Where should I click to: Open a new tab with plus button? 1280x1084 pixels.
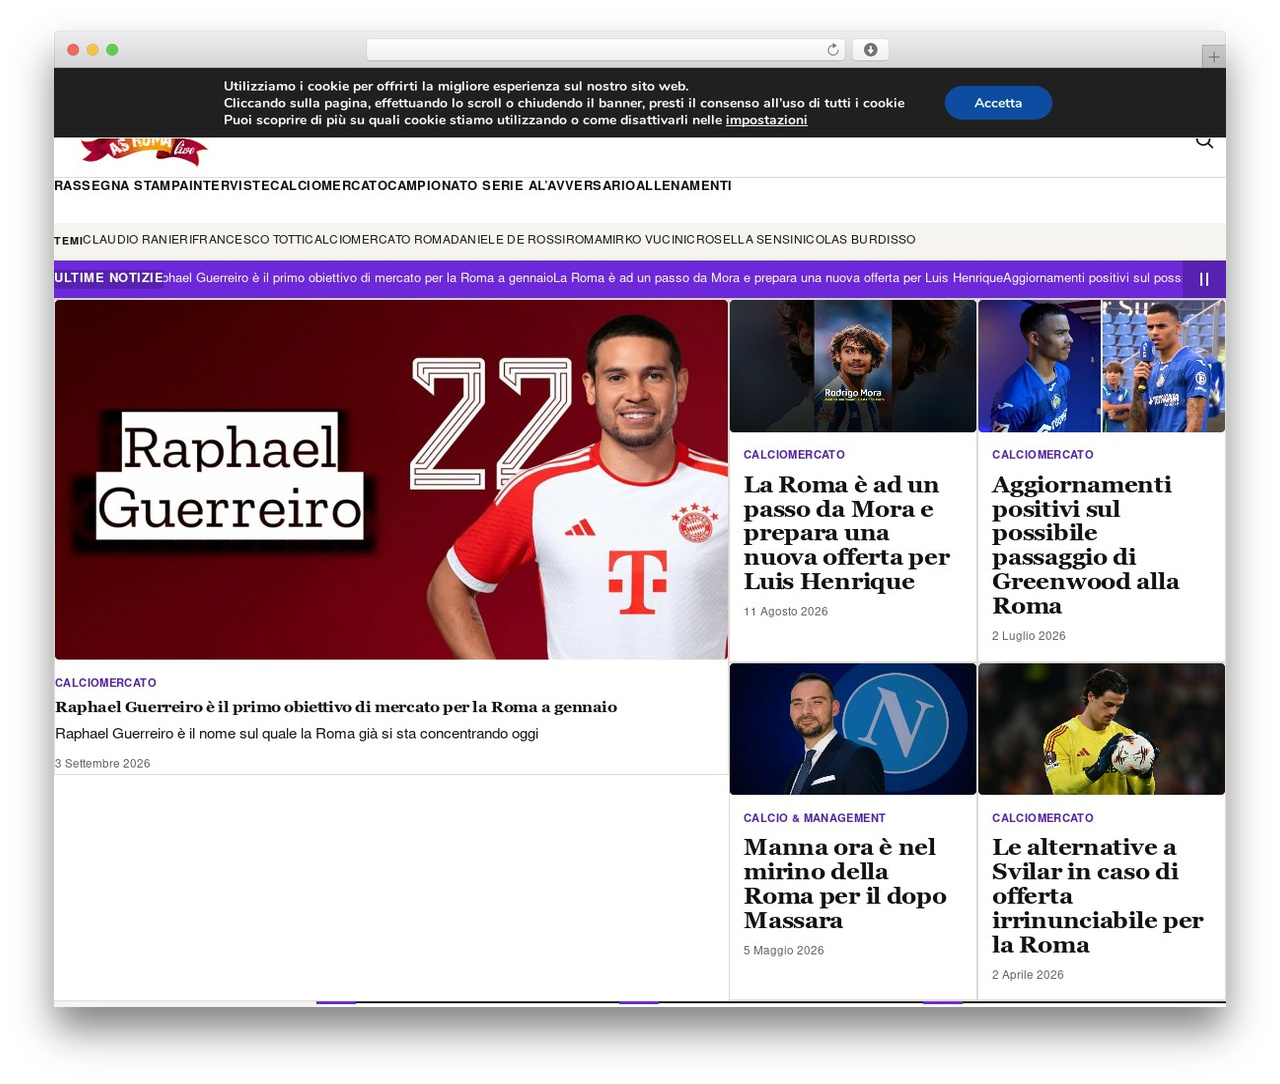1213,57
